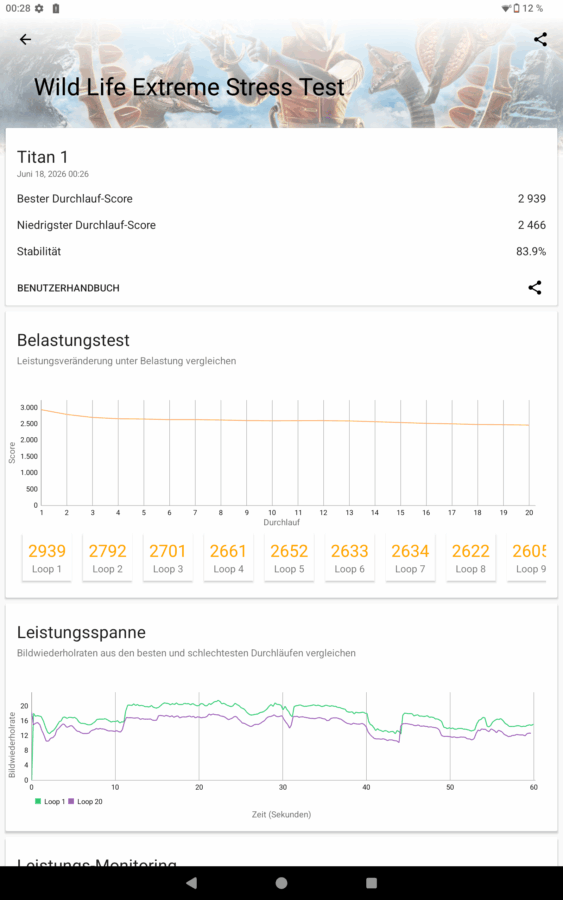Select the Loop 1 score card 2939
This screenshot has width=563, height=900.
point(46,558)
